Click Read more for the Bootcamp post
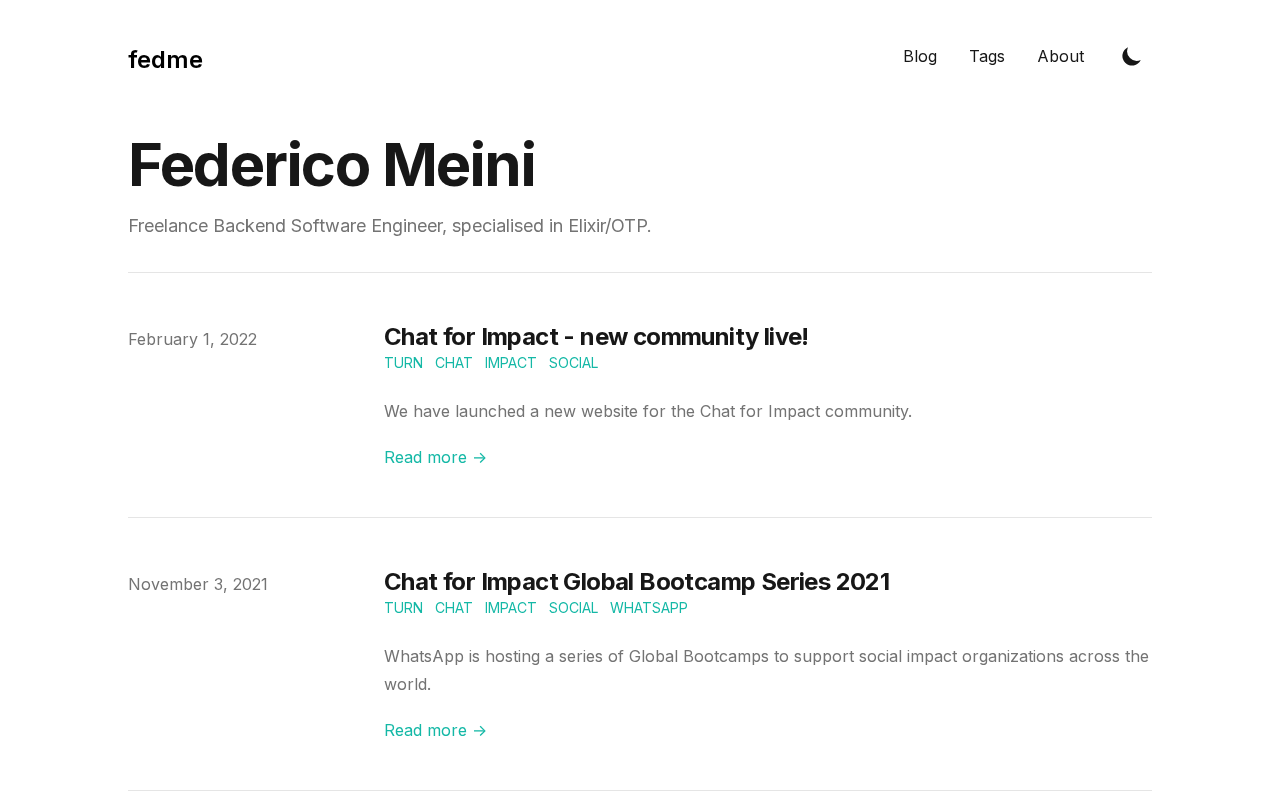The image size is (1280, 800). click(435, 730)
